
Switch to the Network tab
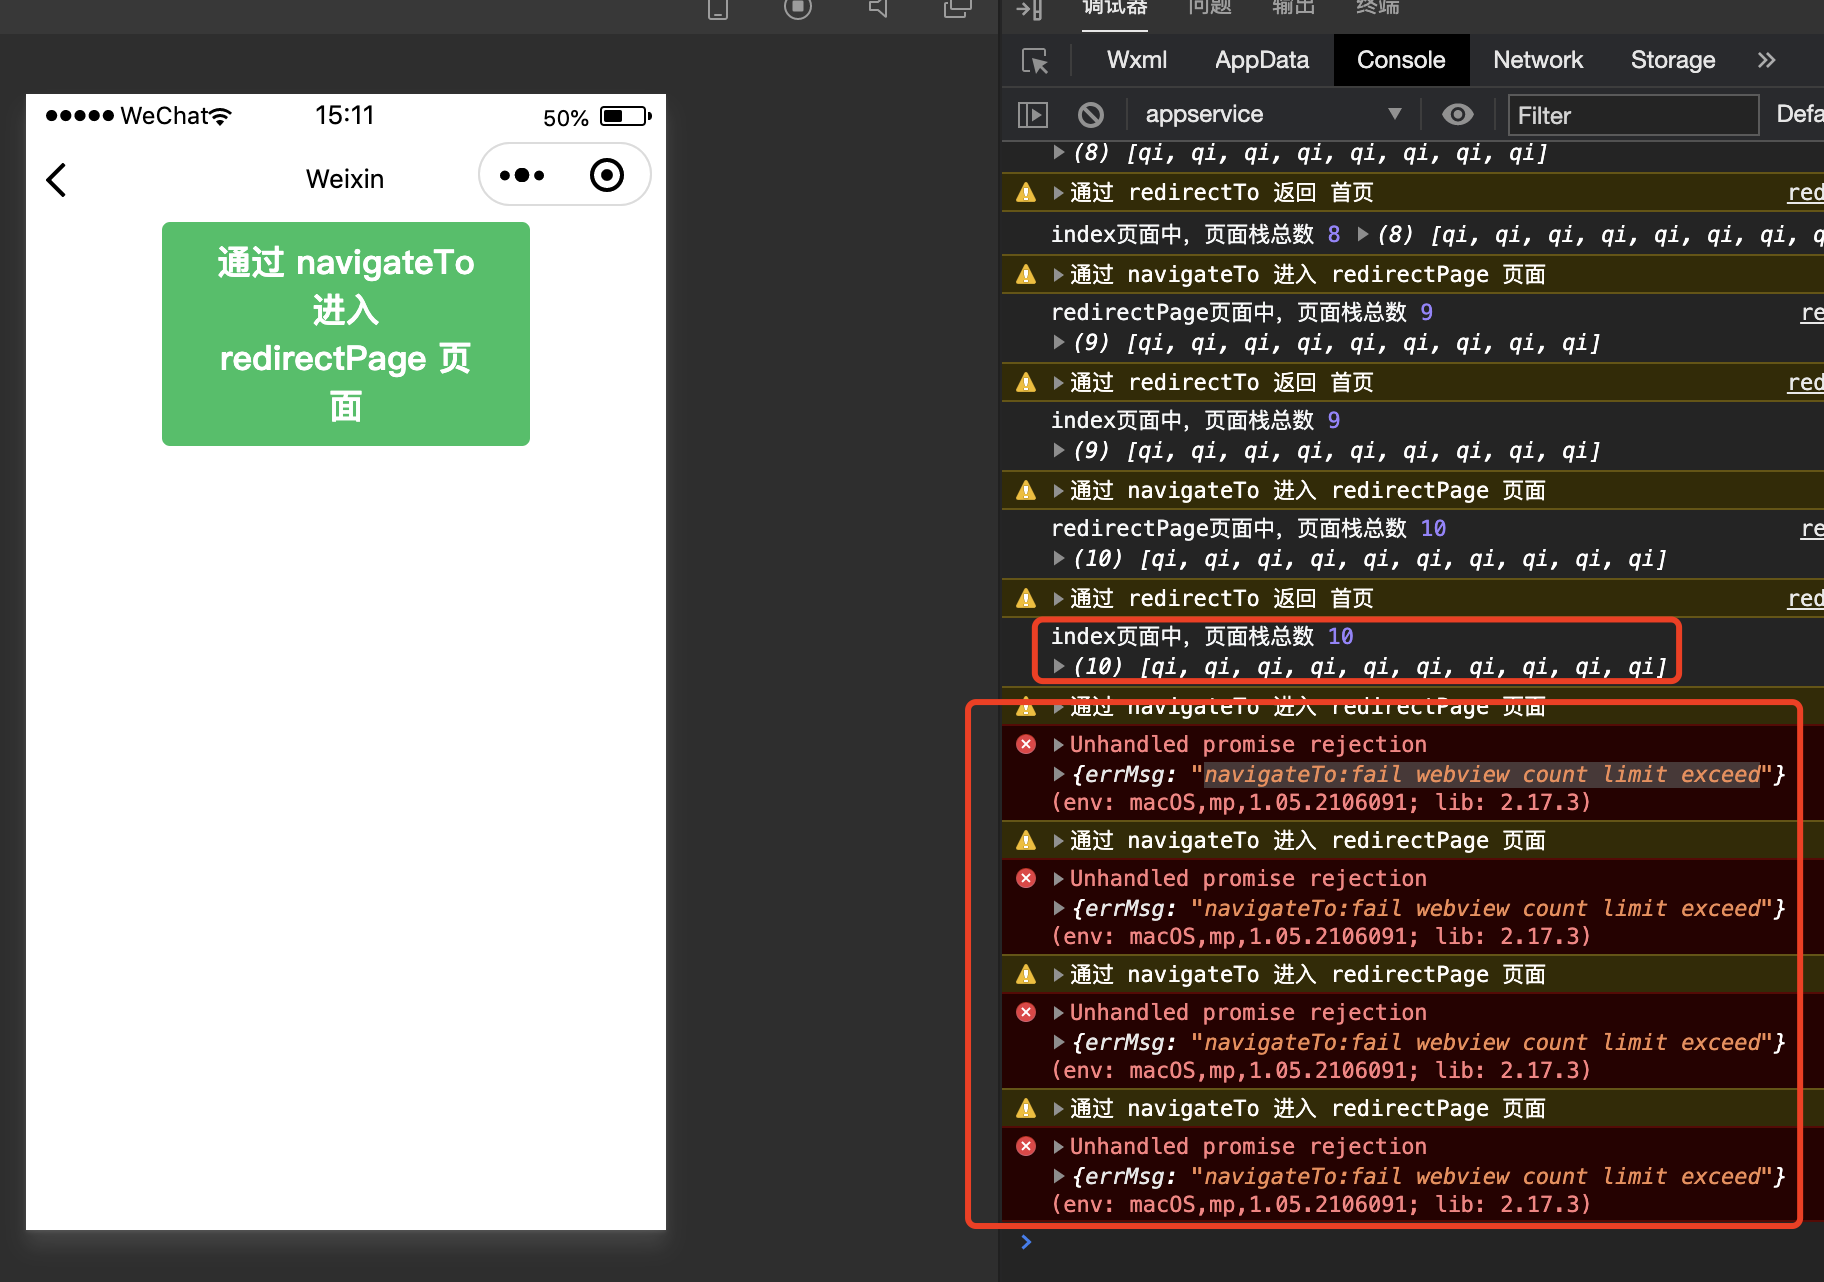pyautogui.click(x=1538, y=60)
